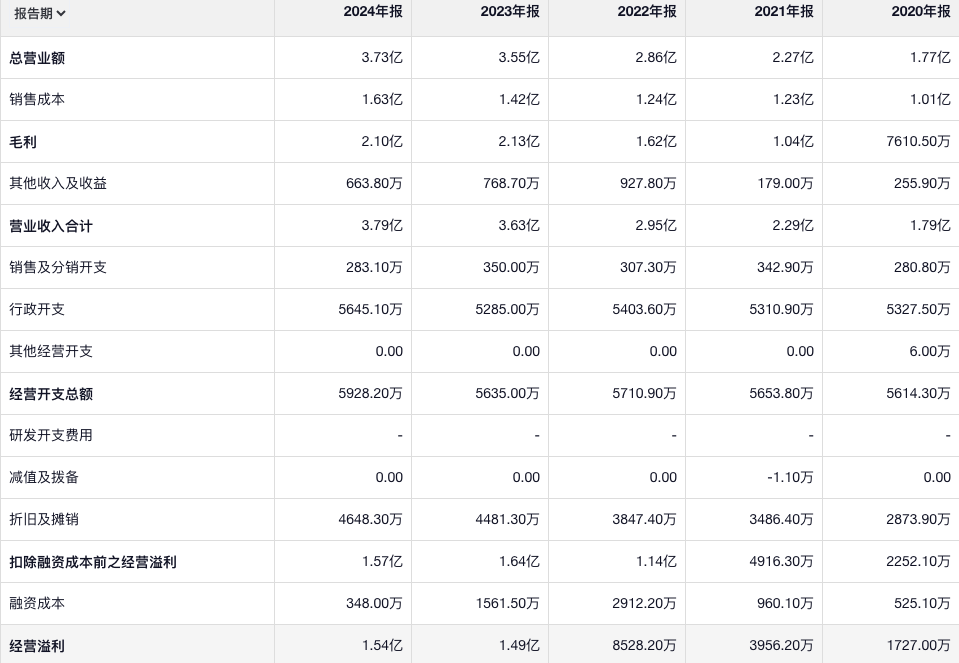Screen dimensions: 959x663
Task: Select the 营业收入合计 row label
Action: (x=51, y=226)
